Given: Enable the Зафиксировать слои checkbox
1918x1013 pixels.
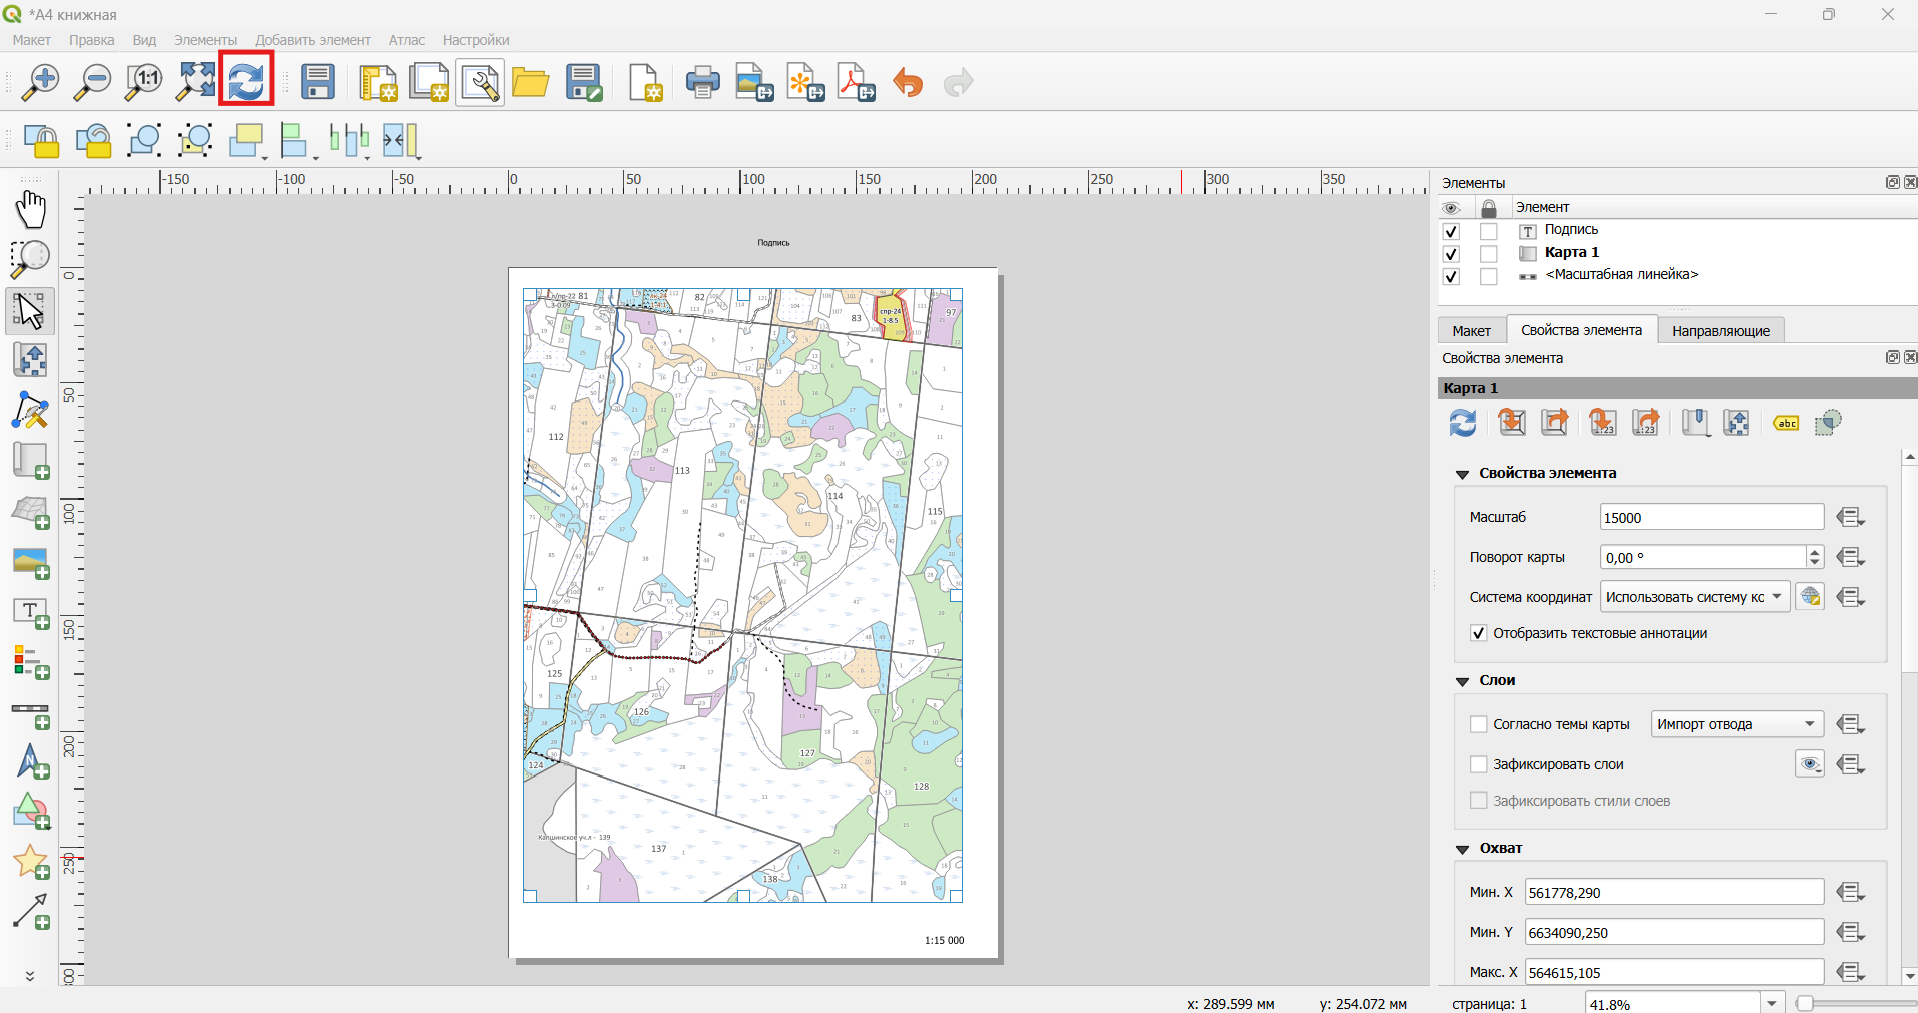Looking at the screenshot, I should click(1479, 764).
